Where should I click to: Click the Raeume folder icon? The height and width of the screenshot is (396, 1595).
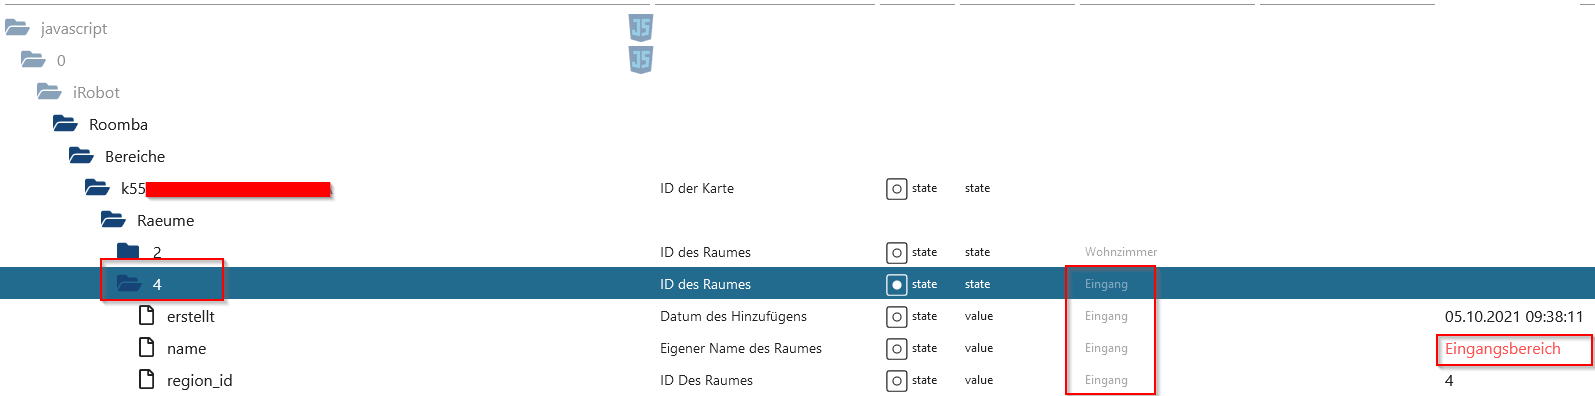click(x=113, y=220)
